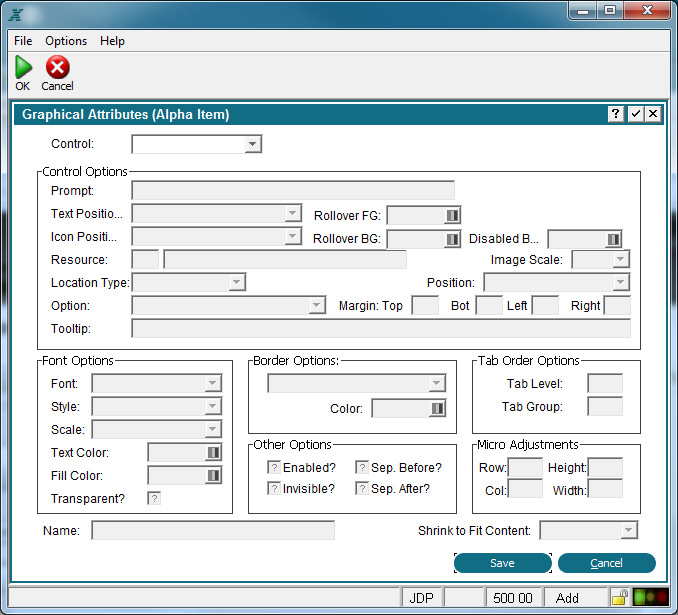Expand the Icon Position dropdown
The image size is (678, 615).
click(293, 236)
